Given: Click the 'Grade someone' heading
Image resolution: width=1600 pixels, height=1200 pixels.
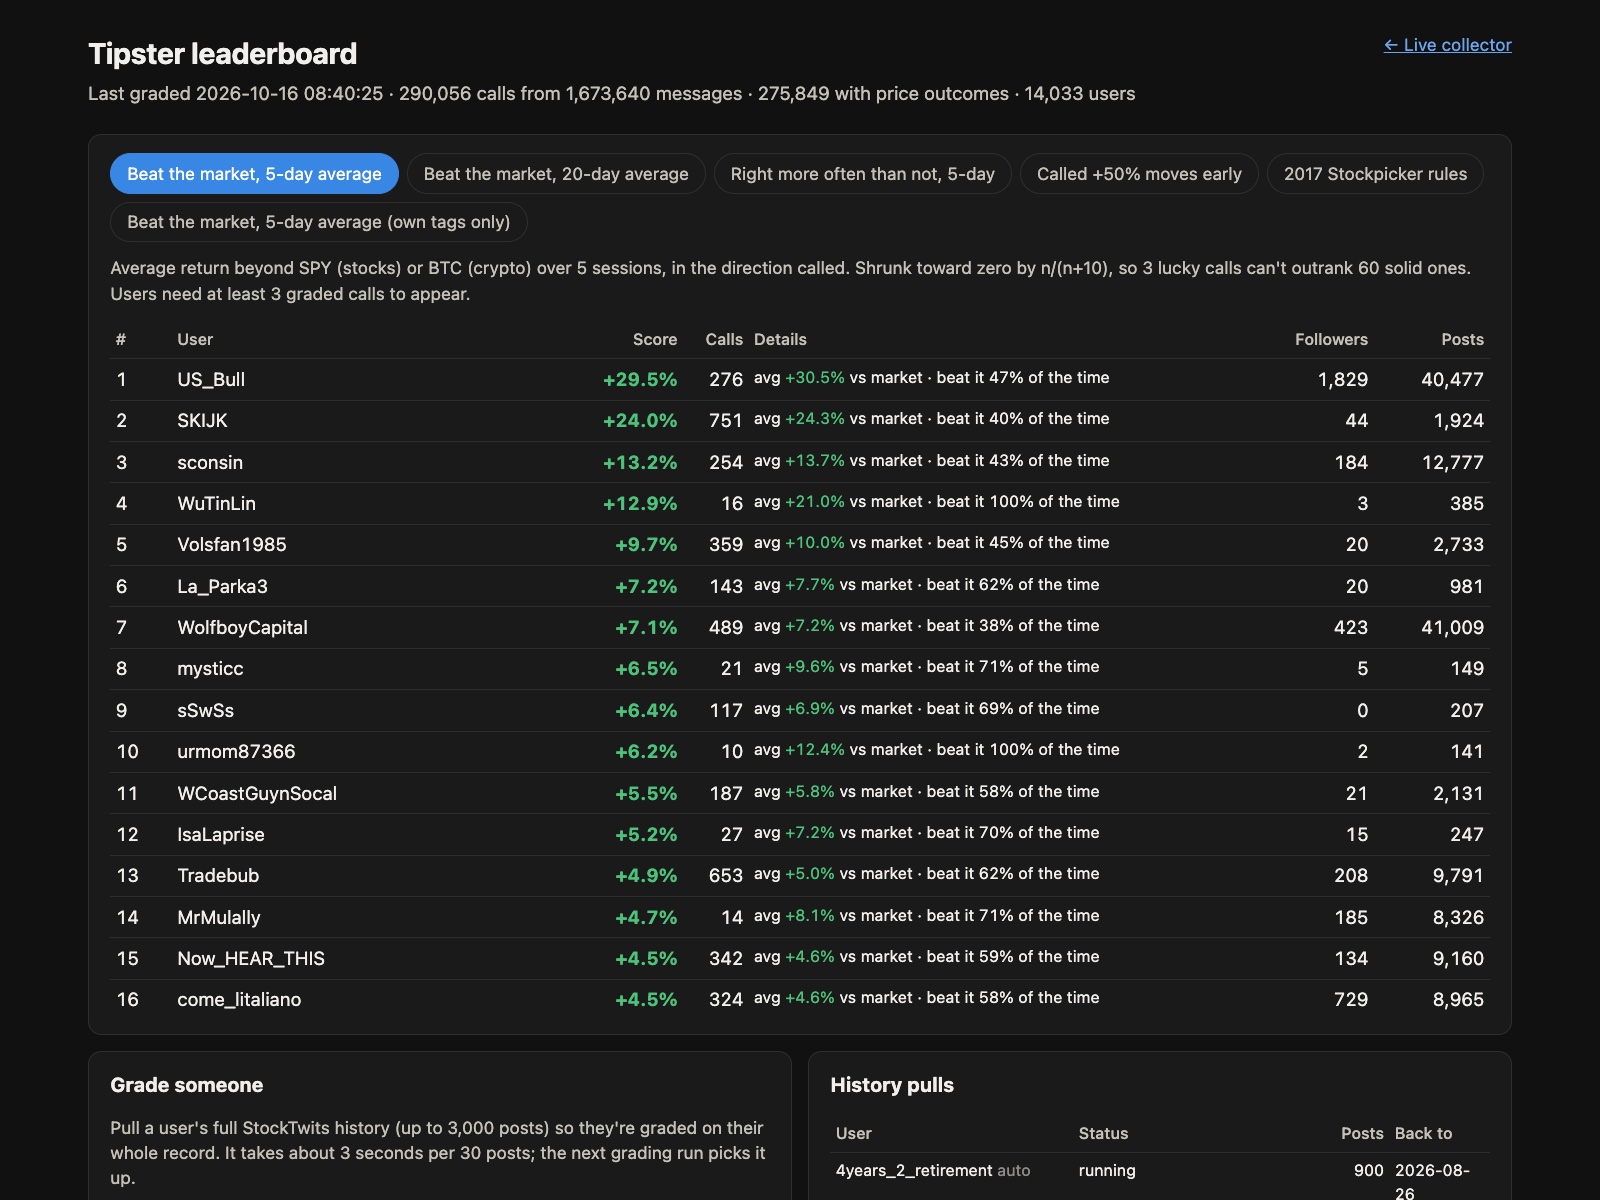Looking at the screenshot, I should 187,1085.
